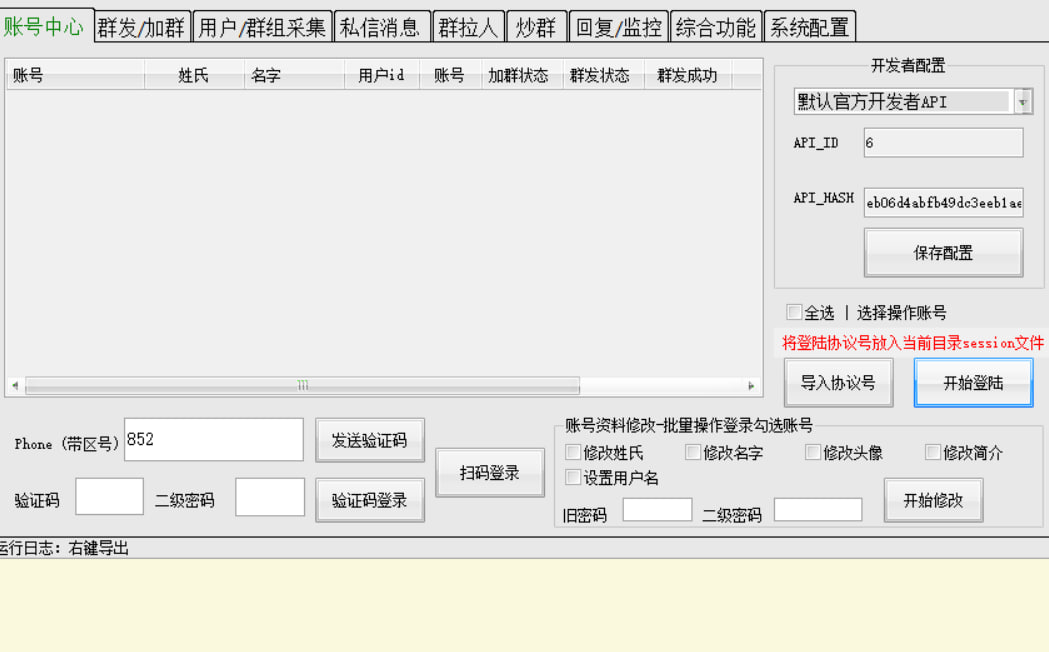The height and width of the screenshot is (652, 1049).
Task: Choose 扫码登录 to log in
Action: (489, 473)
